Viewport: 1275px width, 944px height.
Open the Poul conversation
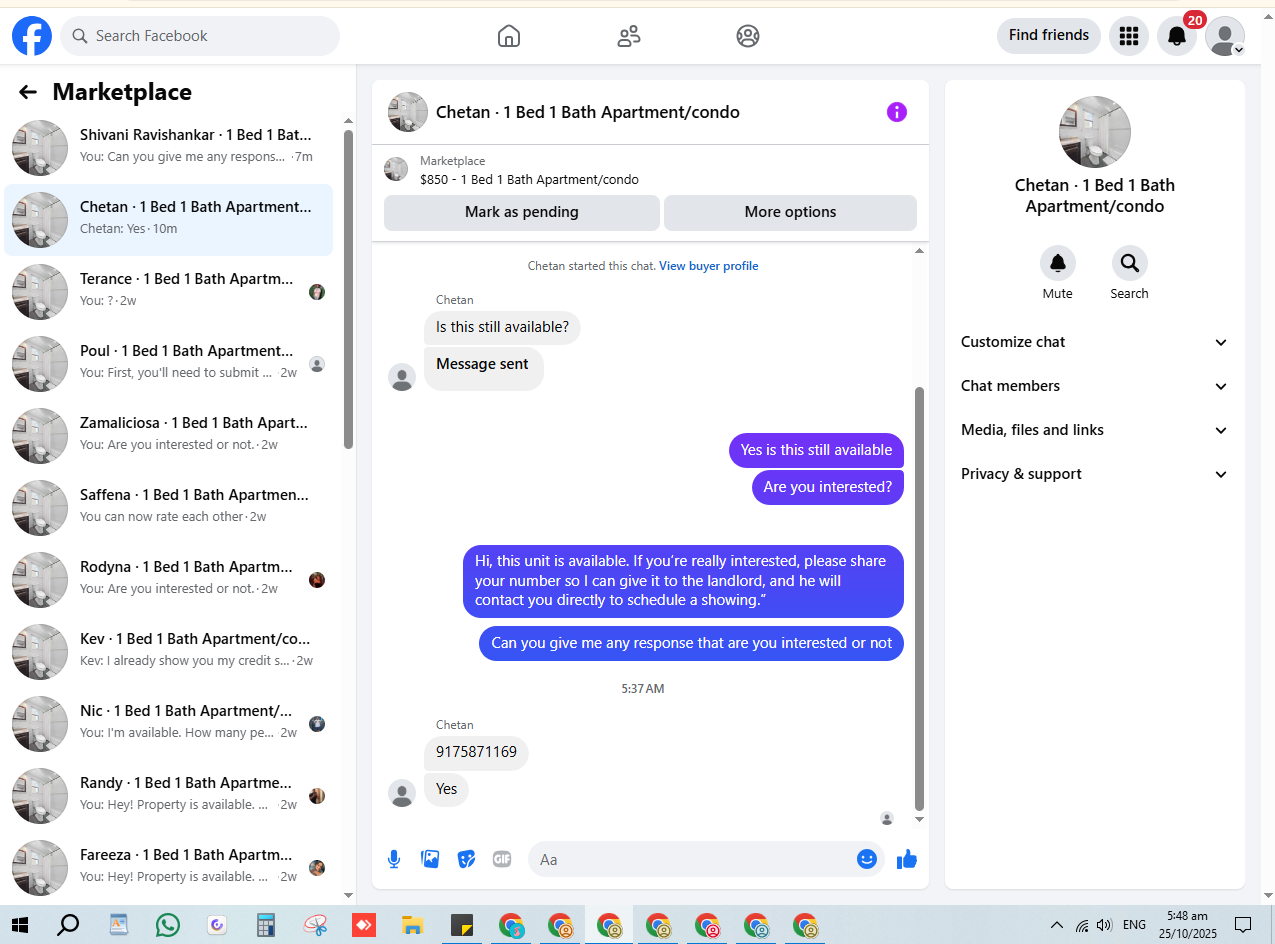(x=168, y=364)
